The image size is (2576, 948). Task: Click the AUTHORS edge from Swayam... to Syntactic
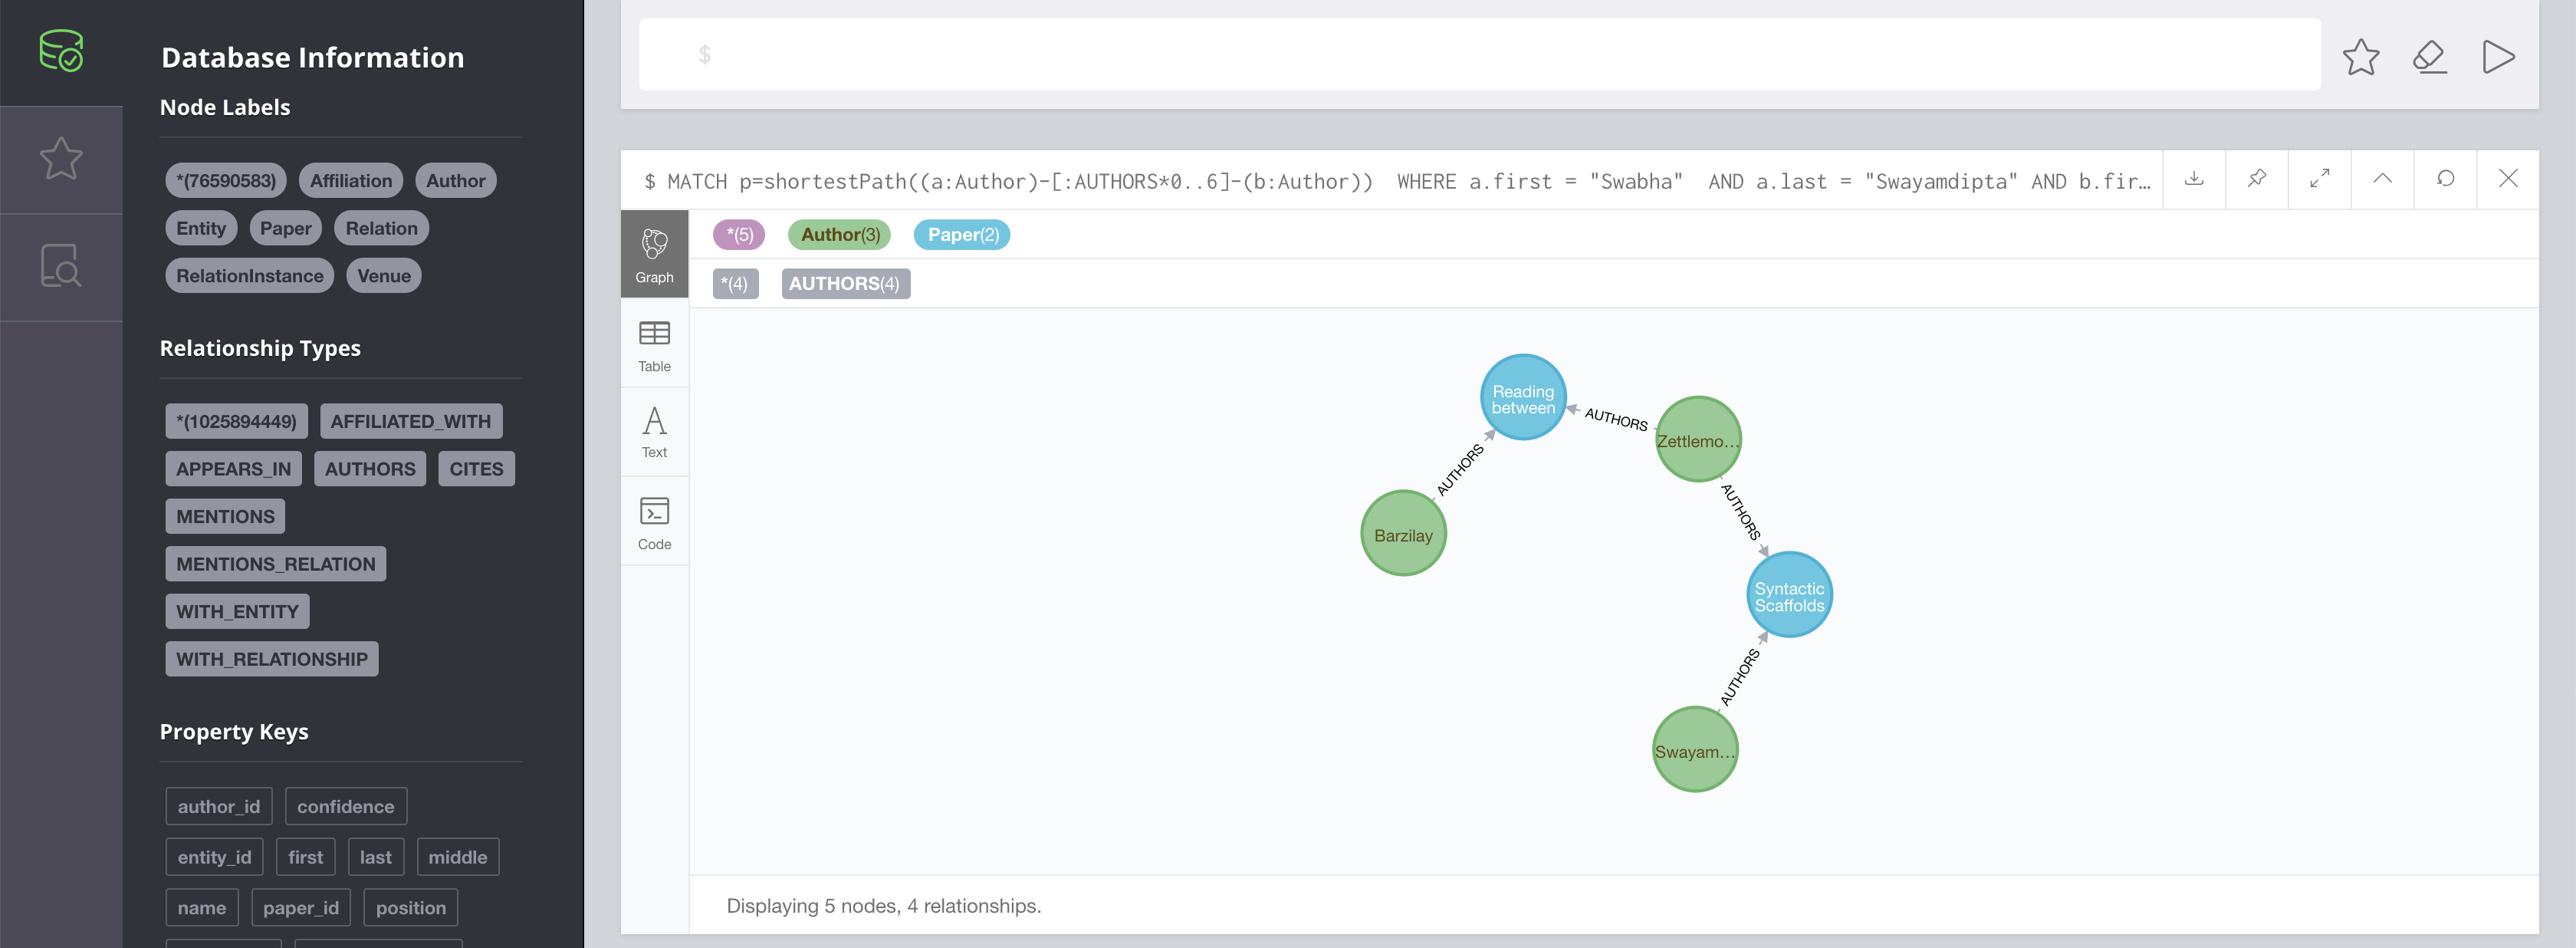point(1740,677)
